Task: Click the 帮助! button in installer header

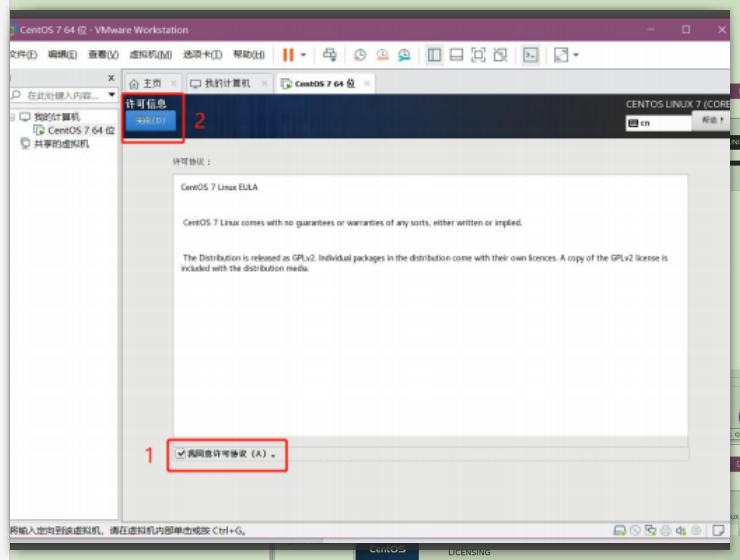Action: 712,120
